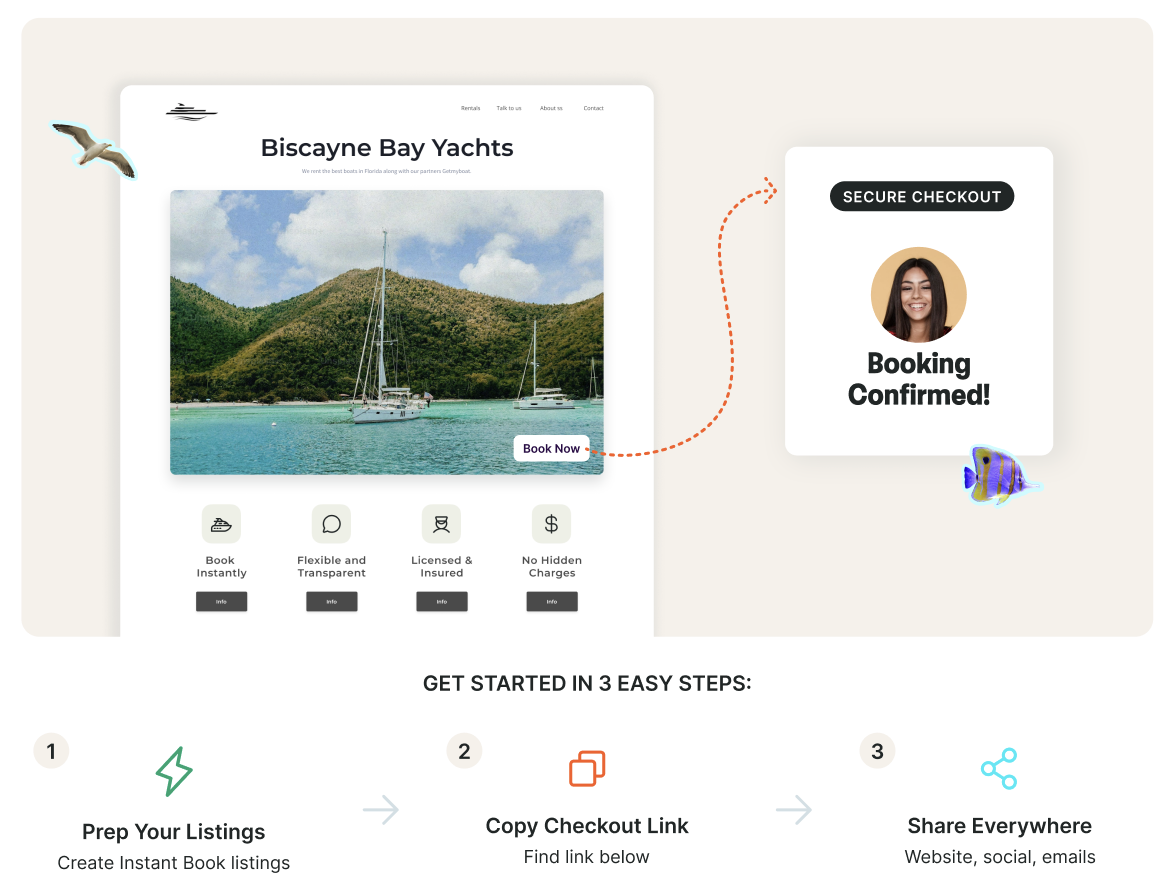The height and width of the screenshot is (888, 1174).
Task: Click the SECURE CHECKOUT badge
Action: 922,196
